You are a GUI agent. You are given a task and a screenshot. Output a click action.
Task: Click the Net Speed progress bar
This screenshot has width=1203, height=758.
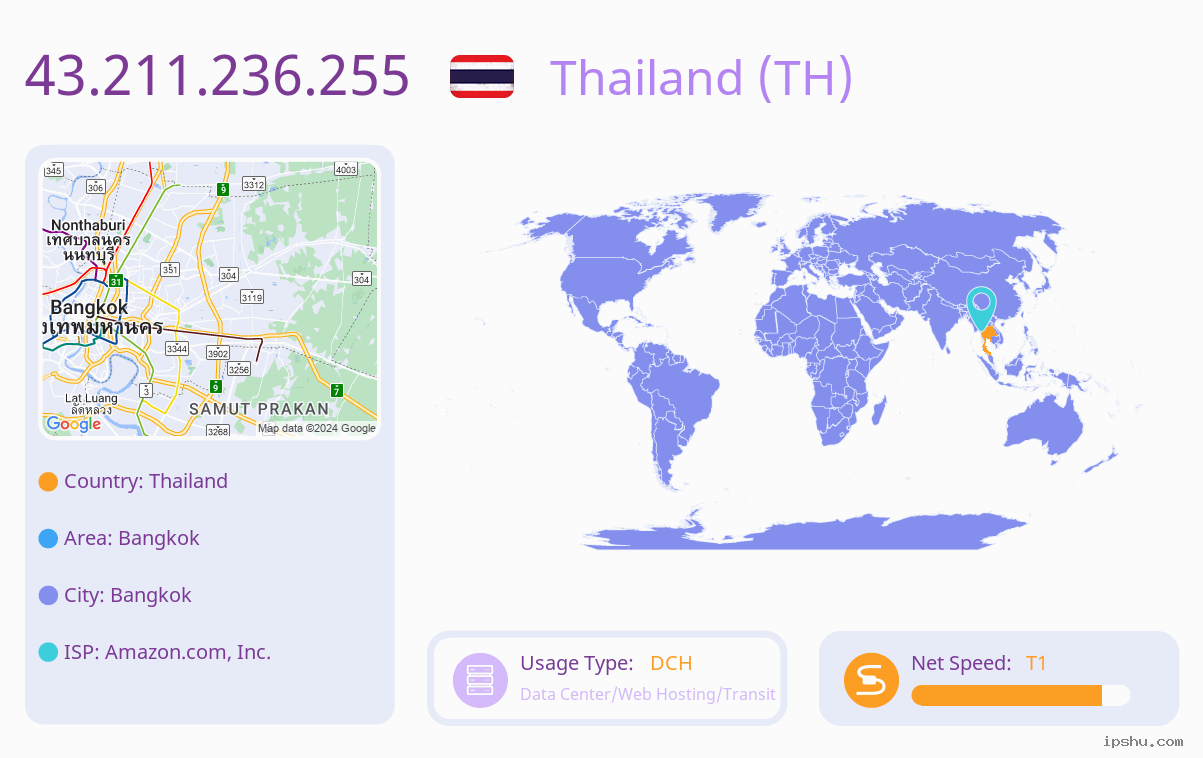[1021, 695]
